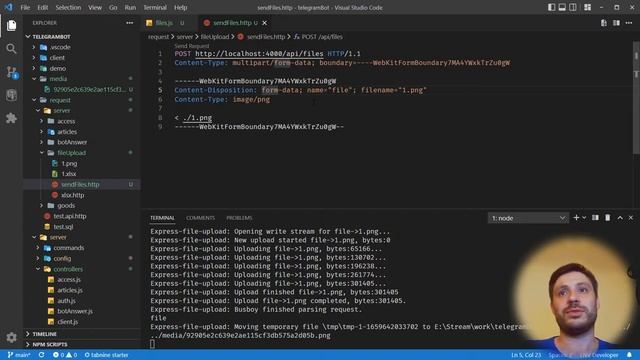Click the sync changes icon in status bar
The image size is (640, 360).
tap(42, 355)
